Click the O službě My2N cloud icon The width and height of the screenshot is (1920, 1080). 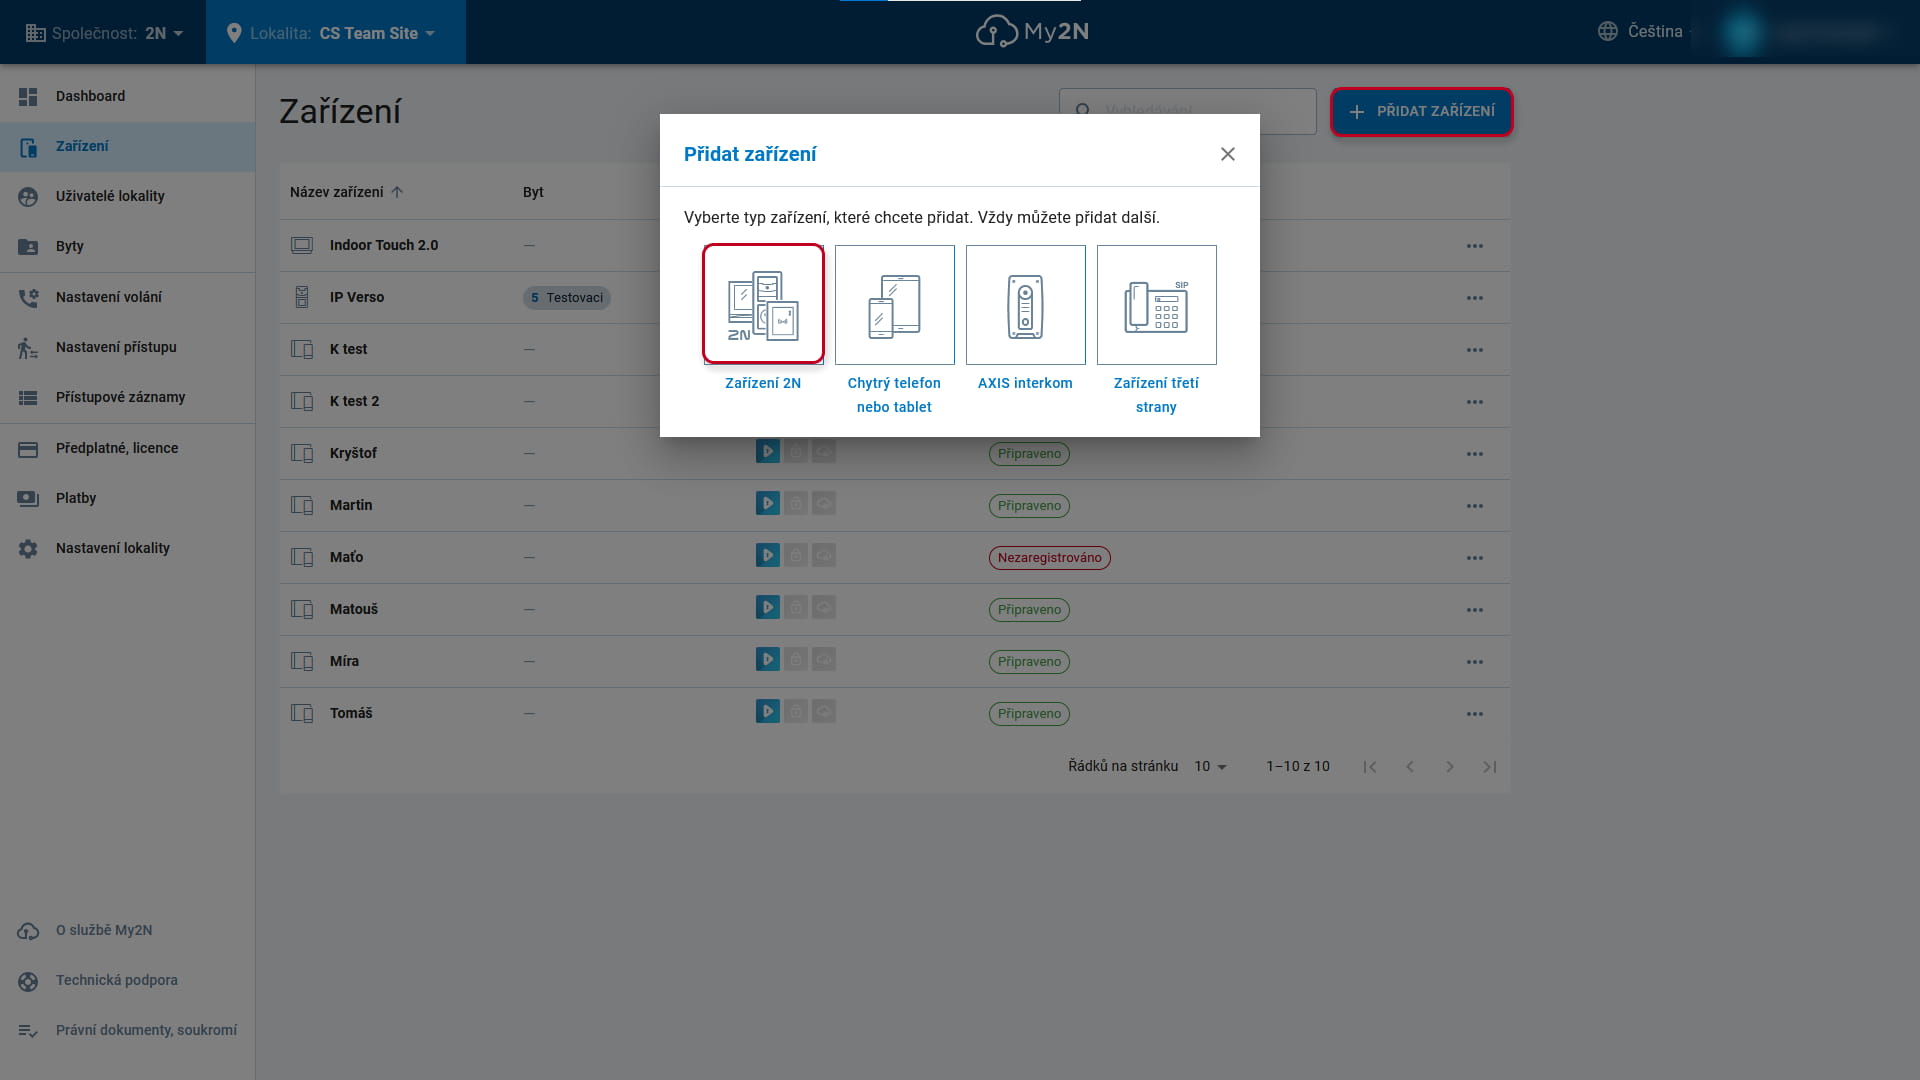[28, 931]
